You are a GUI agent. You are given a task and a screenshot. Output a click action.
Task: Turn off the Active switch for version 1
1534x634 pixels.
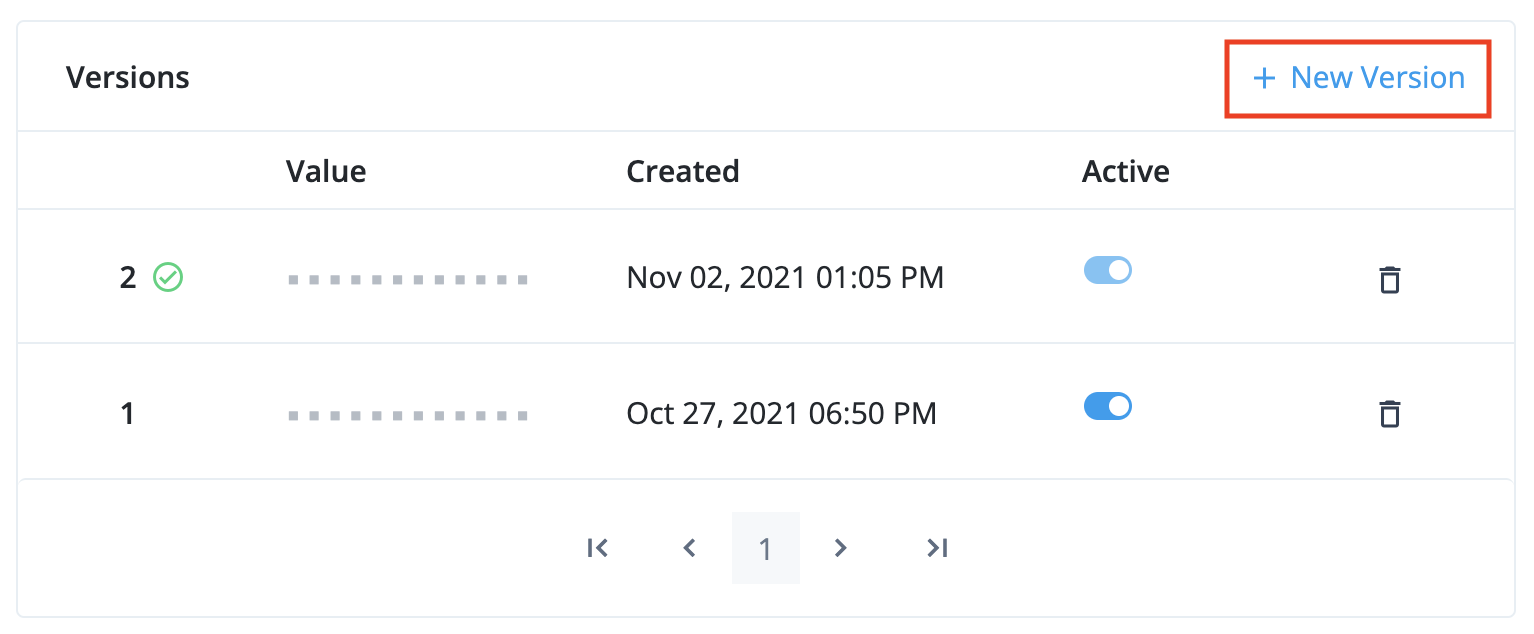(x=1107, y=406)
